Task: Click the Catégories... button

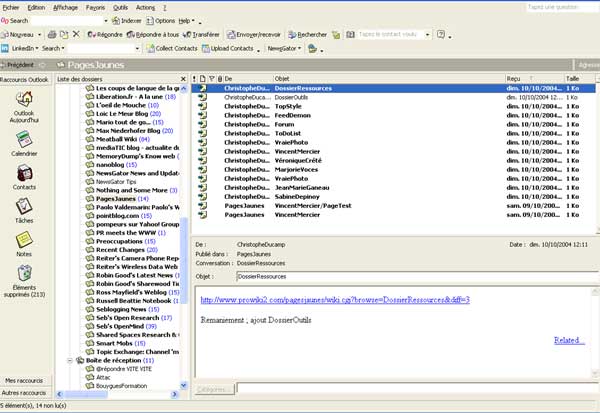Action: click(x=212, y=388)
